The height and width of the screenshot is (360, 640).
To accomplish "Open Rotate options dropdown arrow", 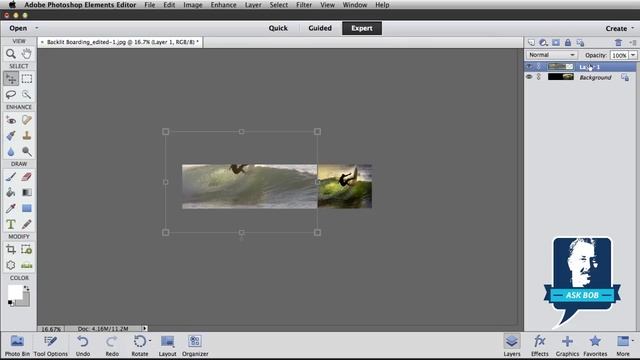I will coord(150,340).
